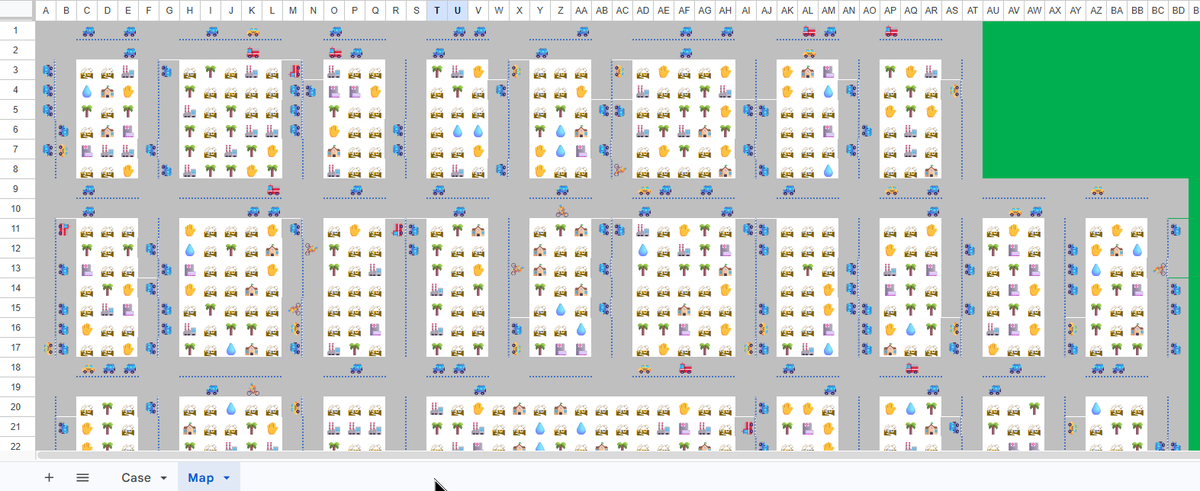The width and height of the screenshot is (1200, 491).
Task: Click the taxi in cell AL2
Action: pyautogui.click(x=809, y=52)
